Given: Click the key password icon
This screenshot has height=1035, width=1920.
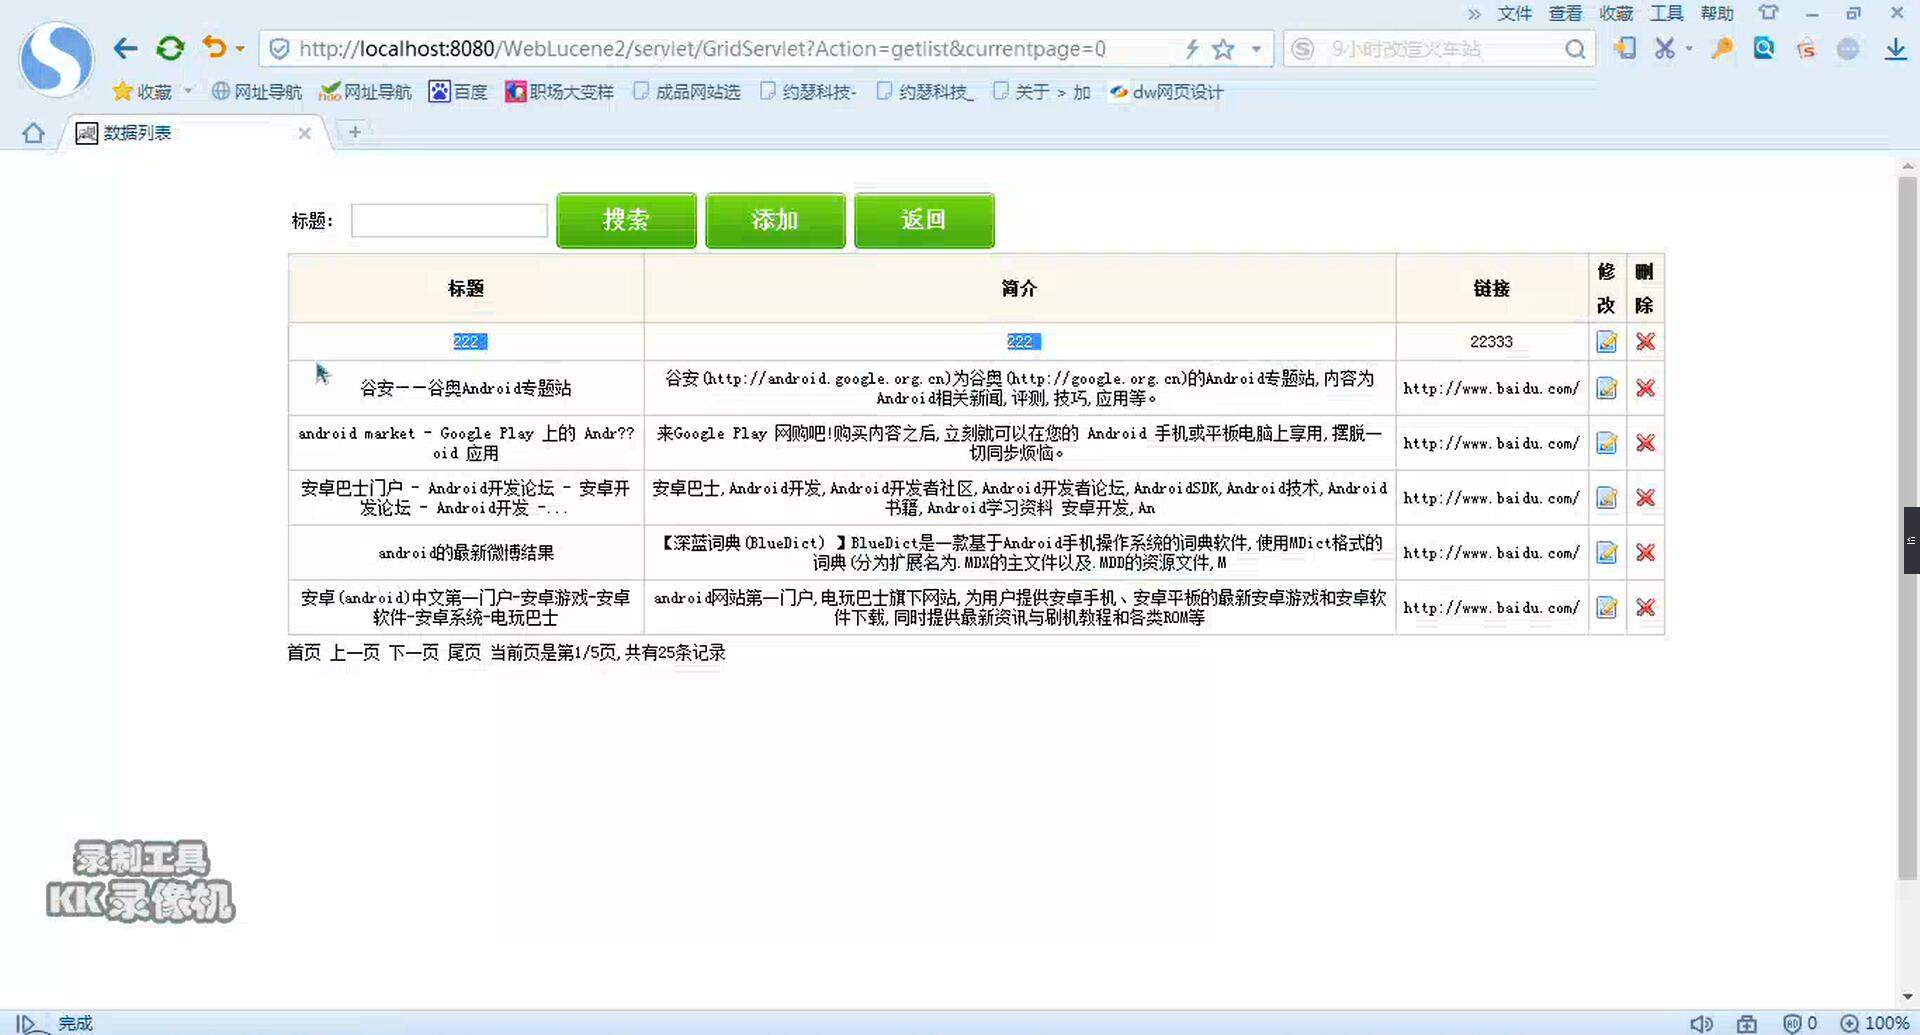Looking at the screenshot, I should [1721, 48].
